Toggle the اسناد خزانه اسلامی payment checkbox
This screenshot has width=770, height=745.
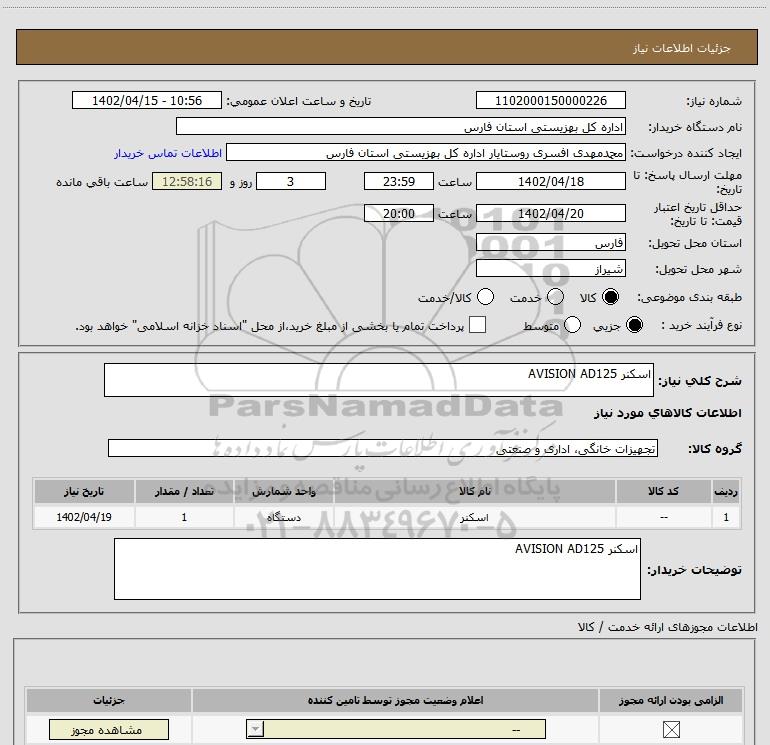tap(477, 325)
